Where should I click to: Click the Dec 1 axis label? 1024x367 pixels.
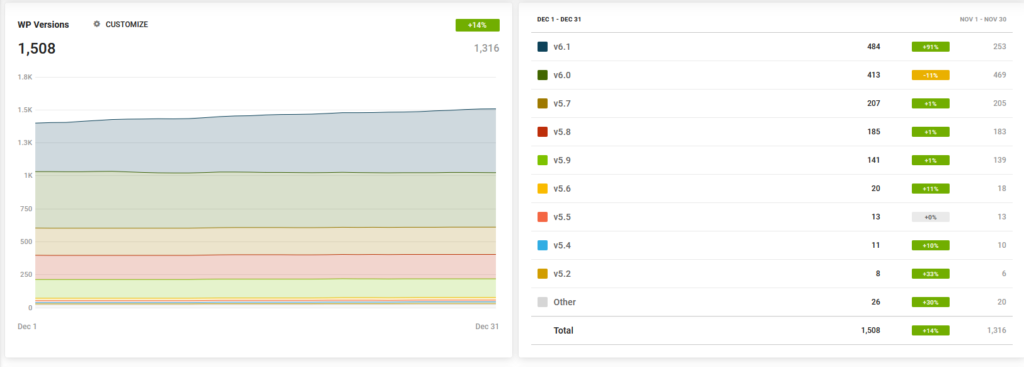coord(27,326)
